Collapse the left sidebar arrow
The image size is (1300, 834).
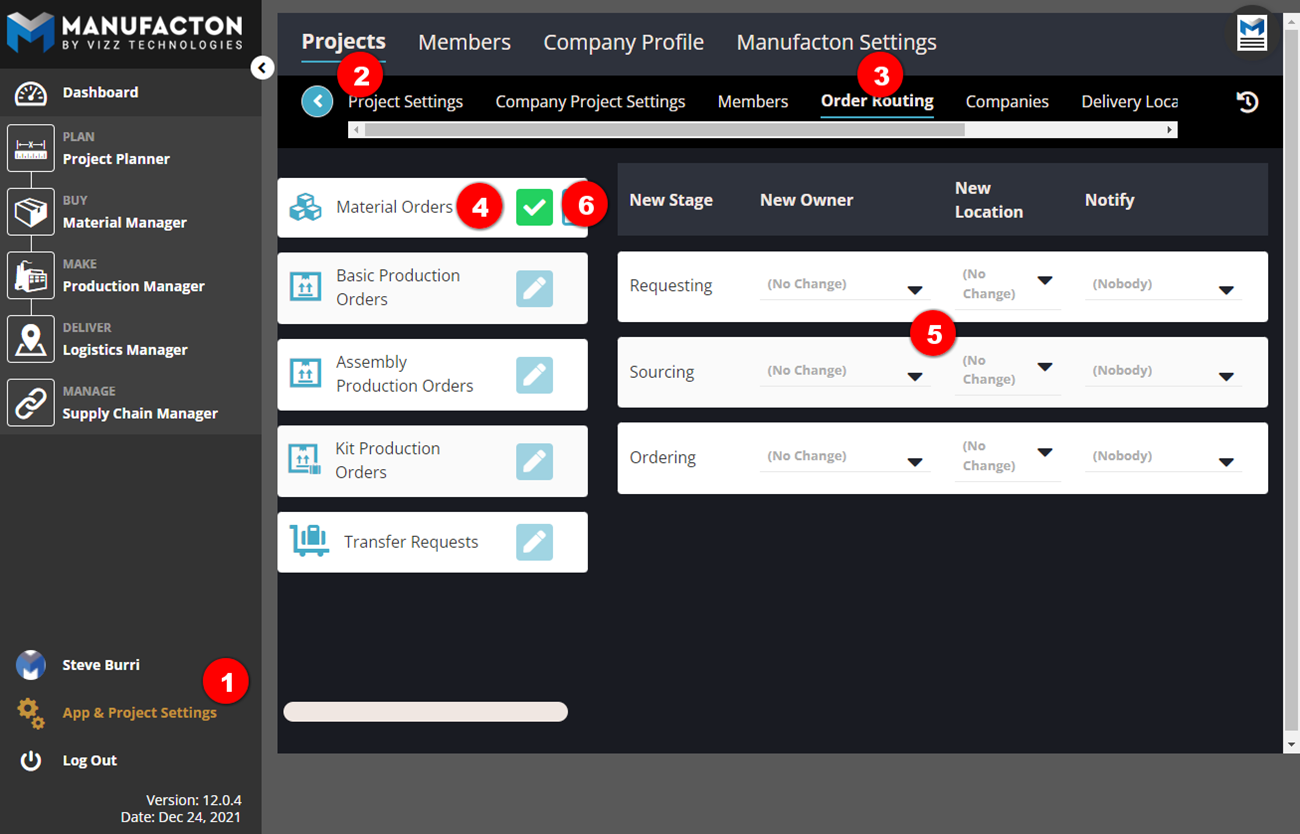(x=262, y=68)
